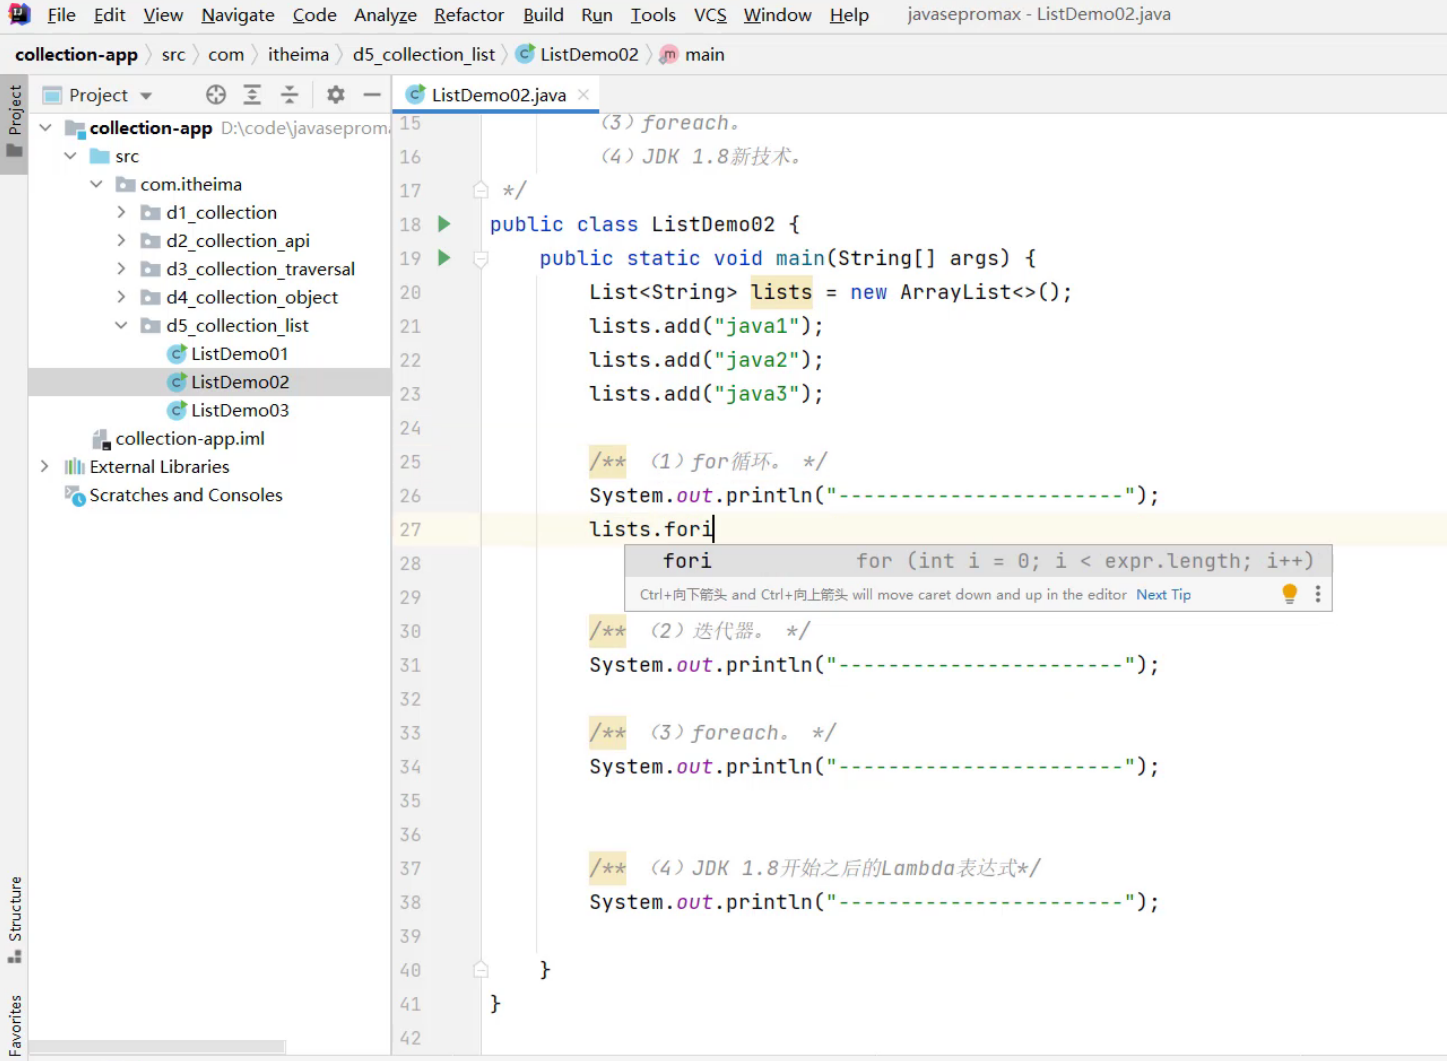Expand the d2_collection_api package

[121, 240]
